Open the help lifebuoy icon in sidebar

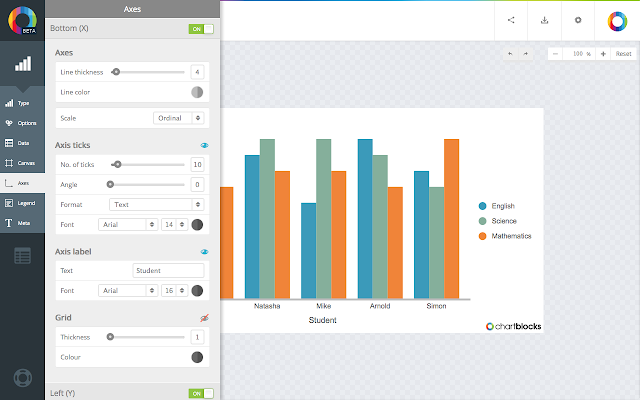click(x=22, y=378)
